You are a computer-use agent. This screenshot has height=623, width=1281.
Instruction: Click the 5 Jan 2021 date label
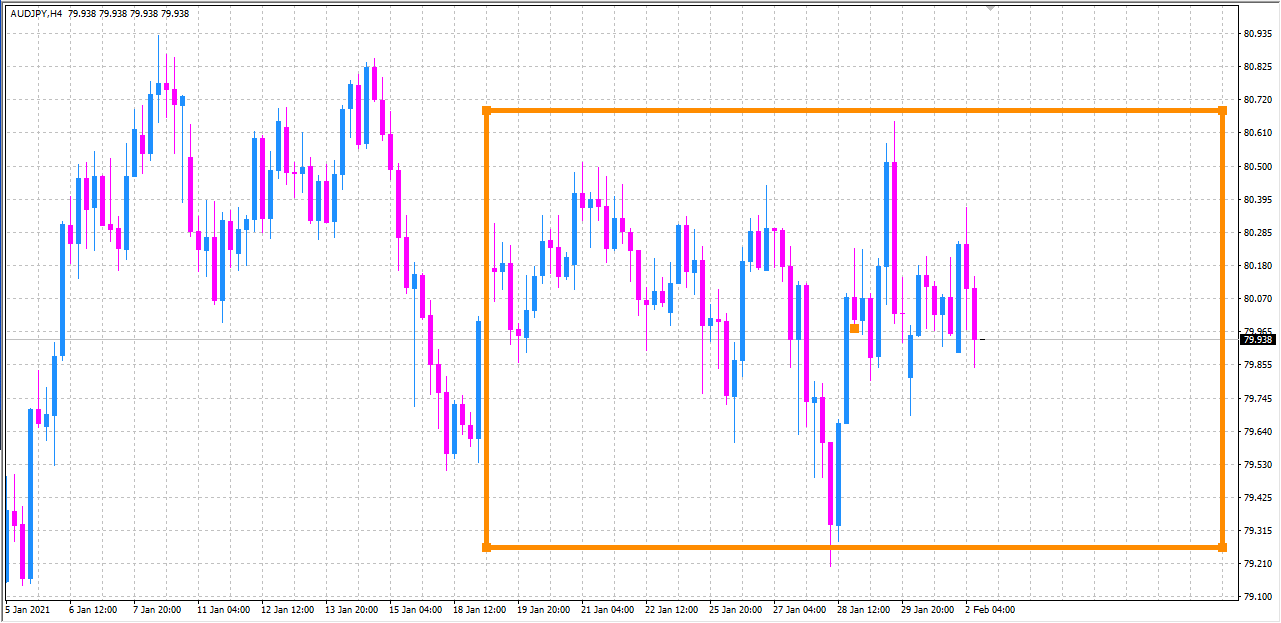point(28,609)
